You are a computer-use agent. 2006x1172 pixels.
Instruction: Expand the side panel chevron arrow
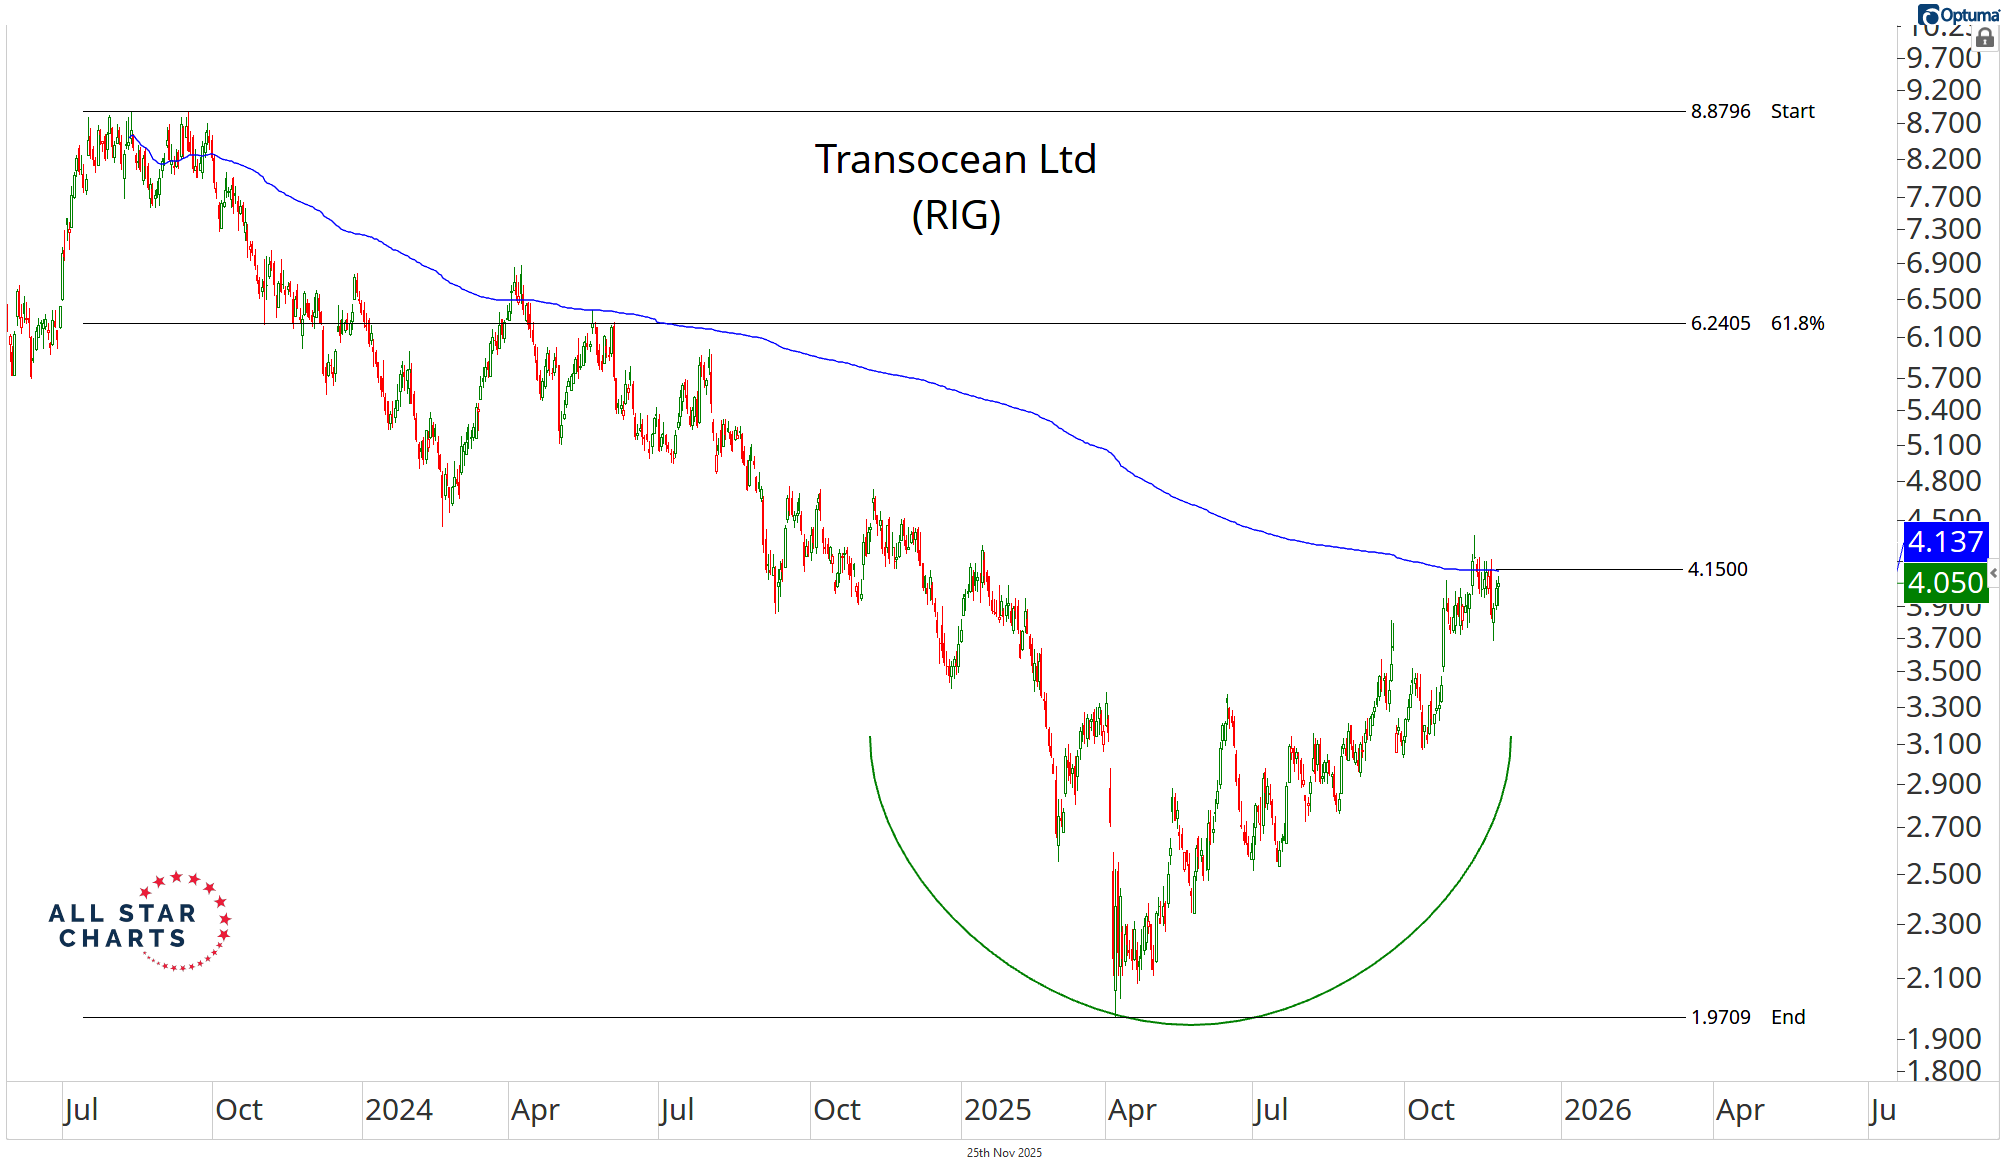click(x=1993, y=573)
